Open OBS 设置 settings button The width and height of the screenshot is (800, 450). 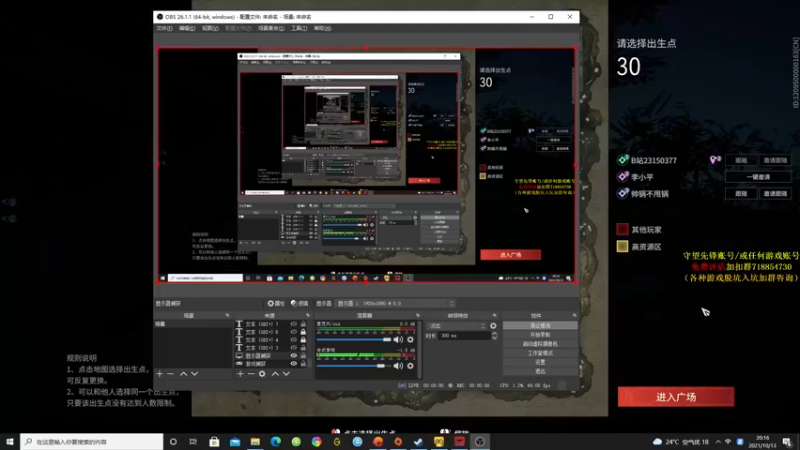point(540,362)
